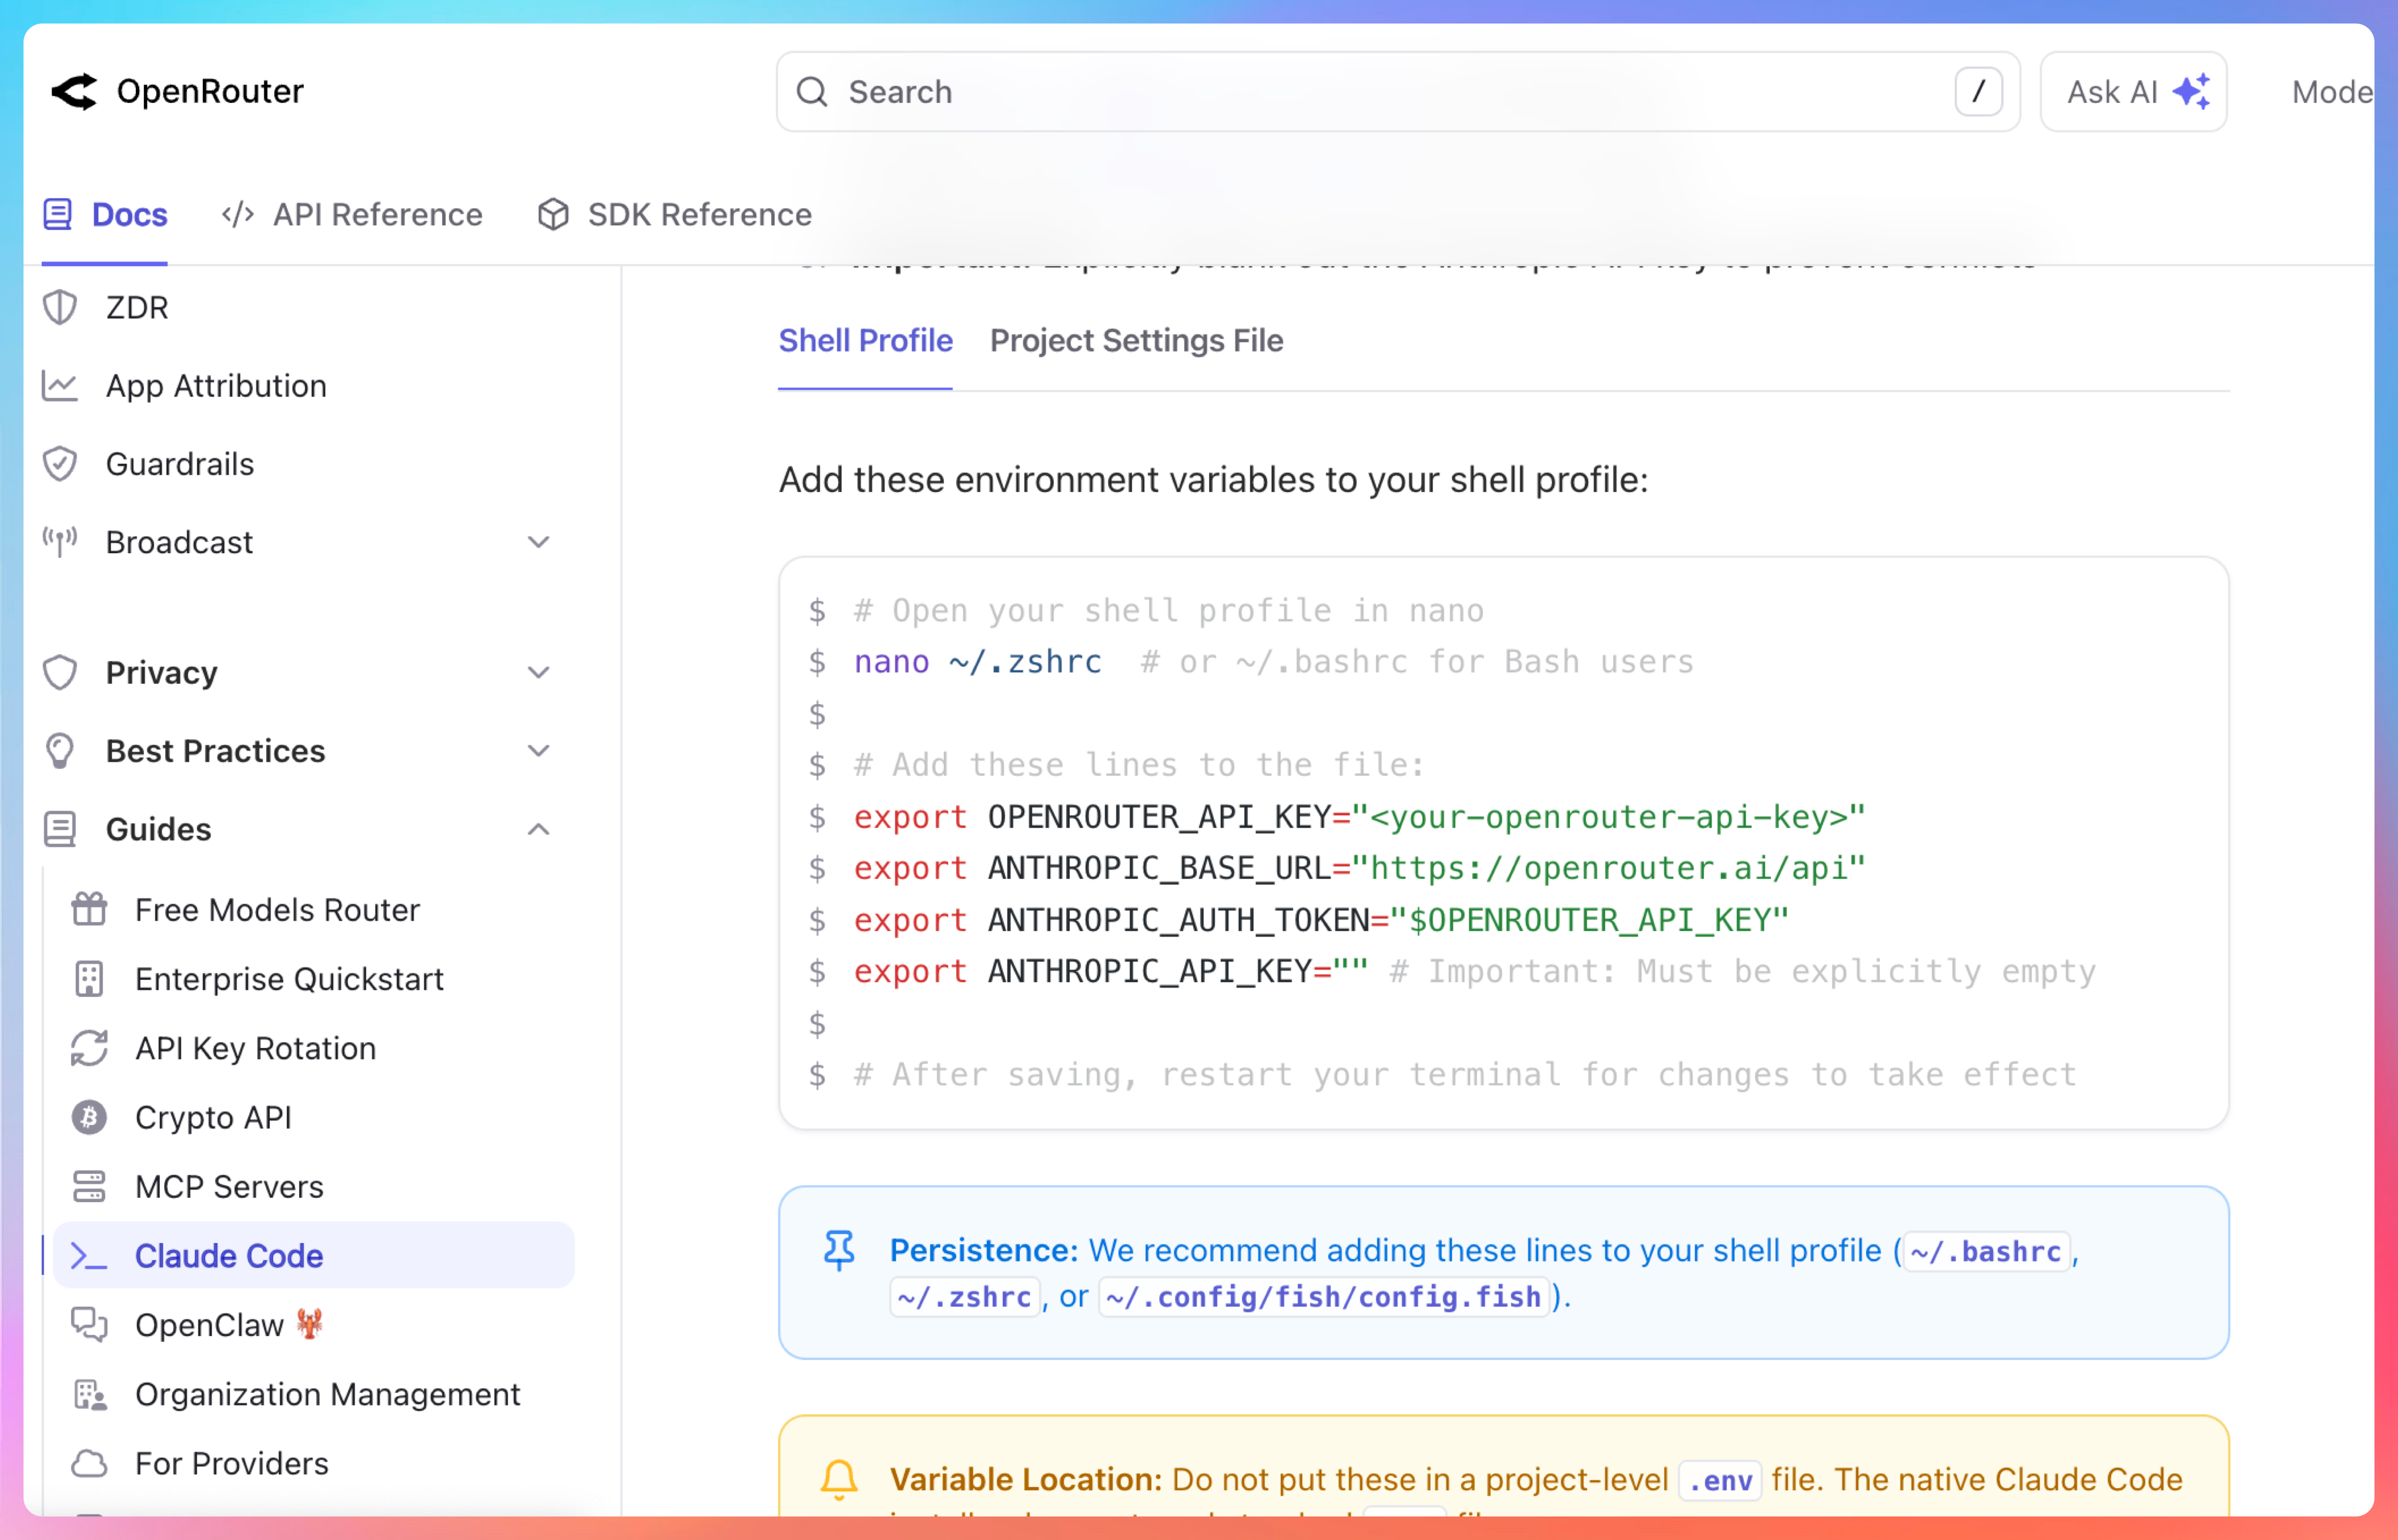The image size is (2398, 1540).
Task: Click the API Key Rotation refresh icon
Action: [89, 1048]
